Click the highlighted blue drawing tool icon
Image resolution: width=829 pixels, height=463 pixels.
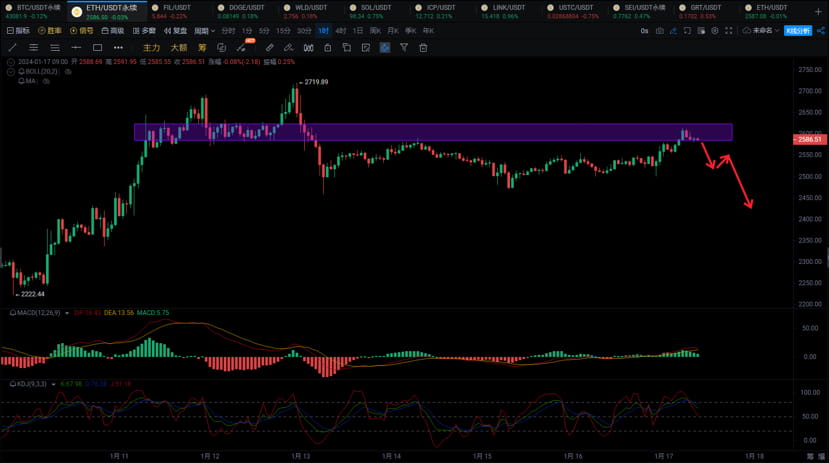tap(385, 48)
